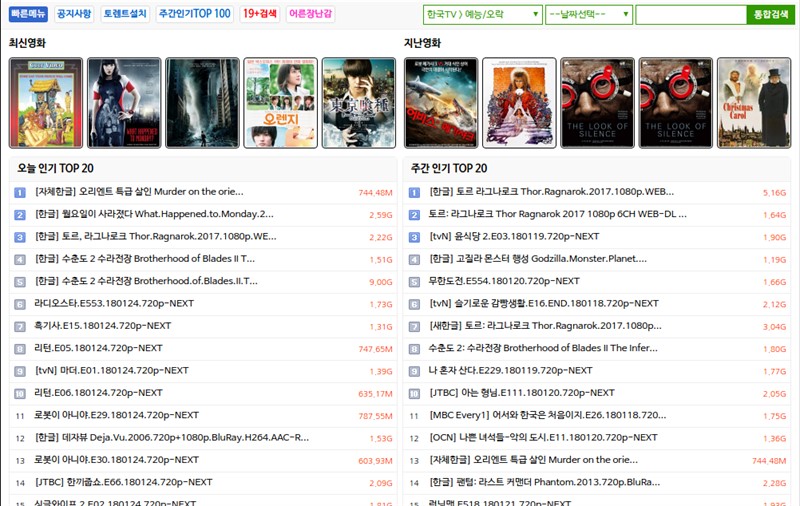Image resolution: width=800 pixels, height=506 pixels.
Task: Click rank 9 badge beside [tvN] 마더.E01
Action: [20, 371]
